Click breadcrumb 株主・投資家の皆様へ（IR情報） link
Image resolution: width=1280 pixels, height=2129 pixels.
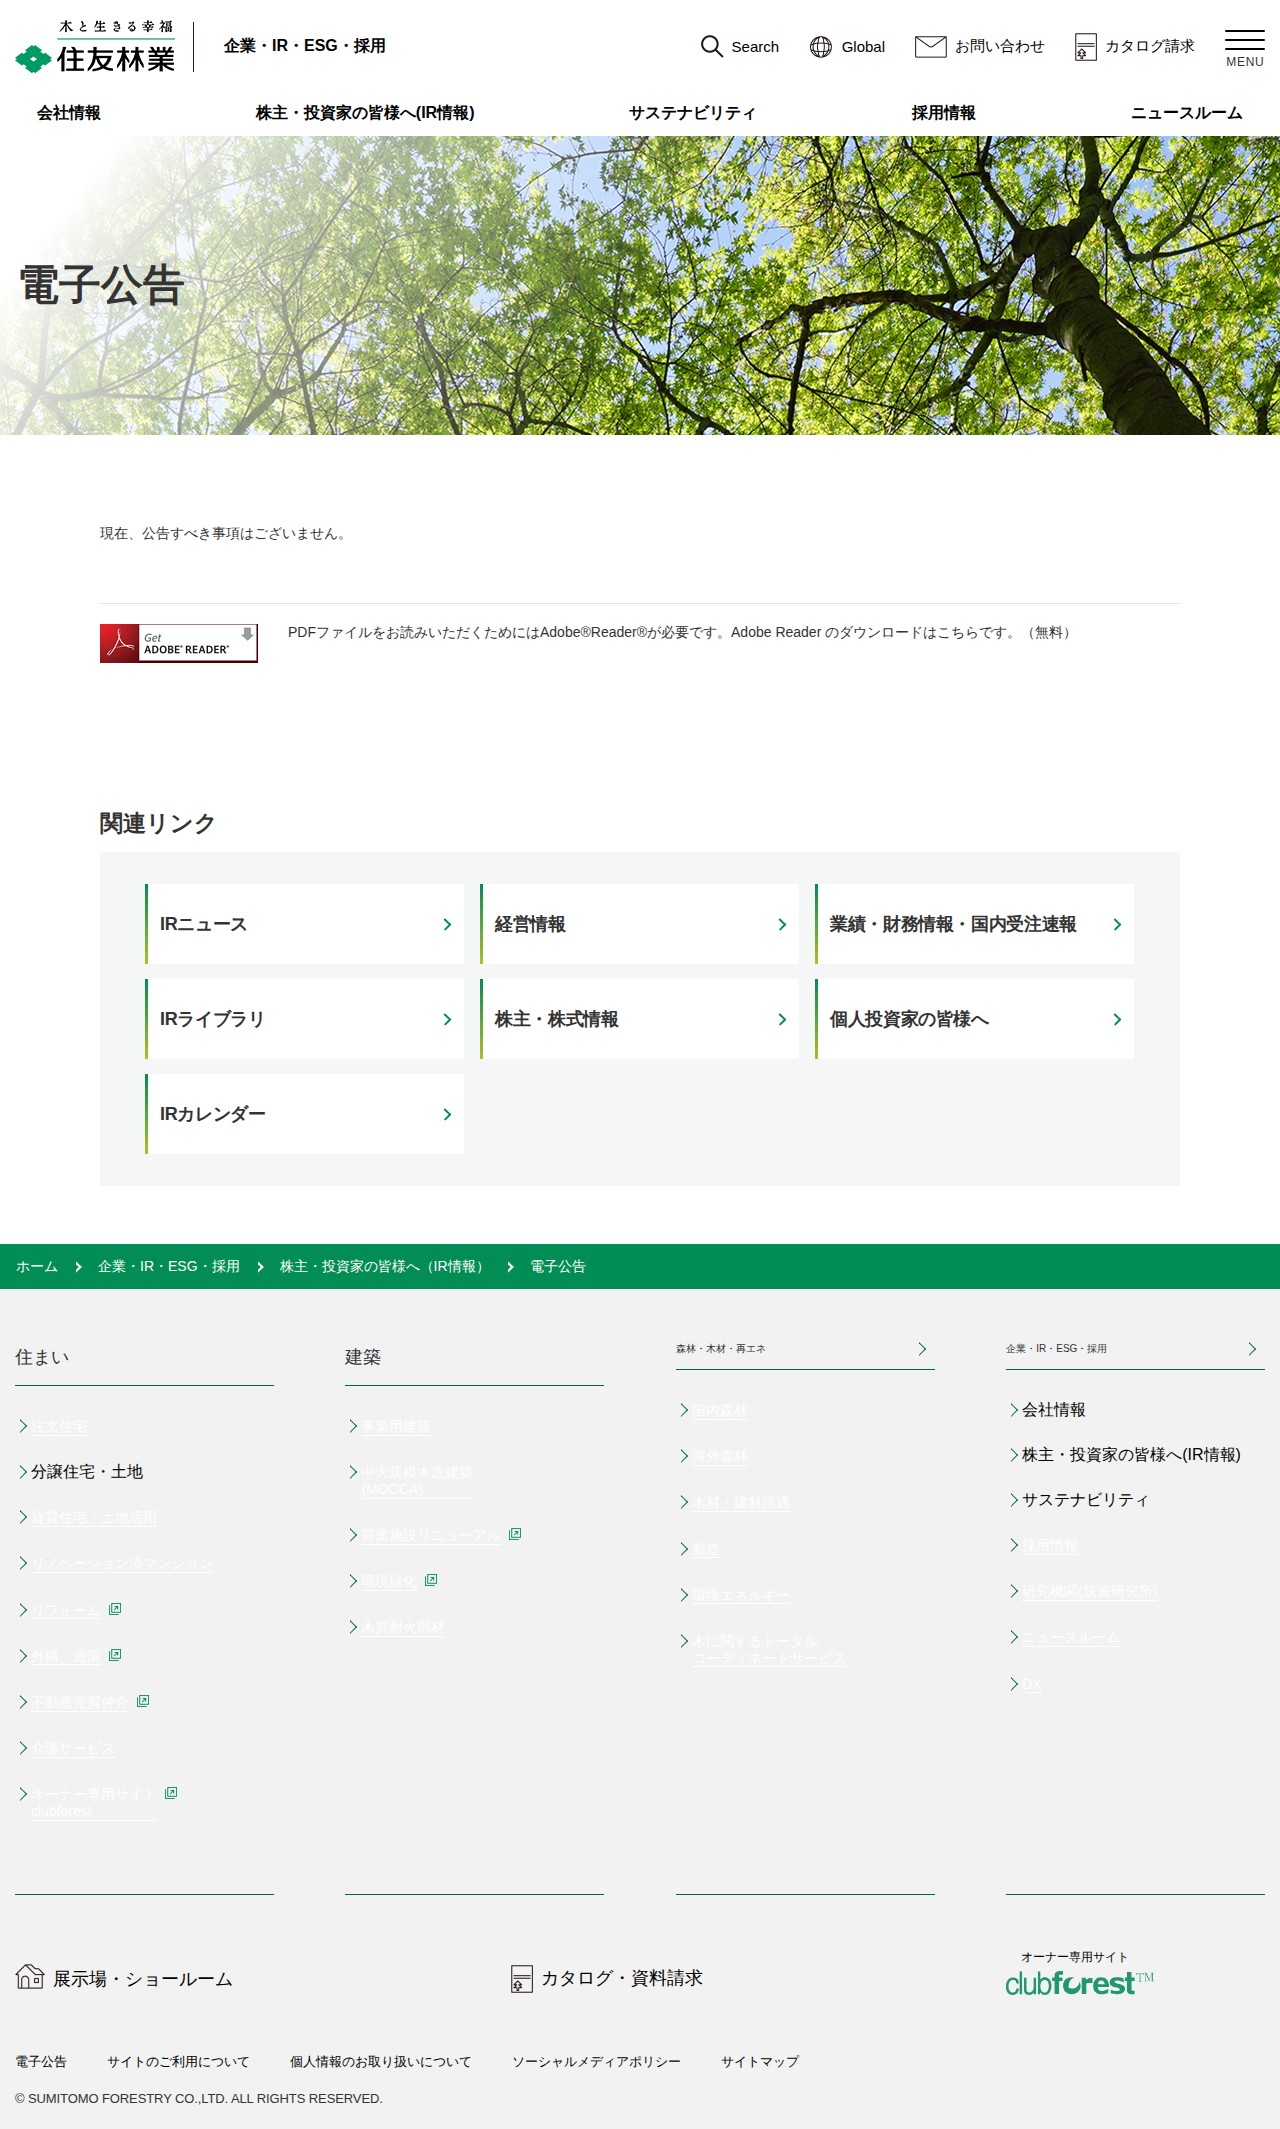385,1266
